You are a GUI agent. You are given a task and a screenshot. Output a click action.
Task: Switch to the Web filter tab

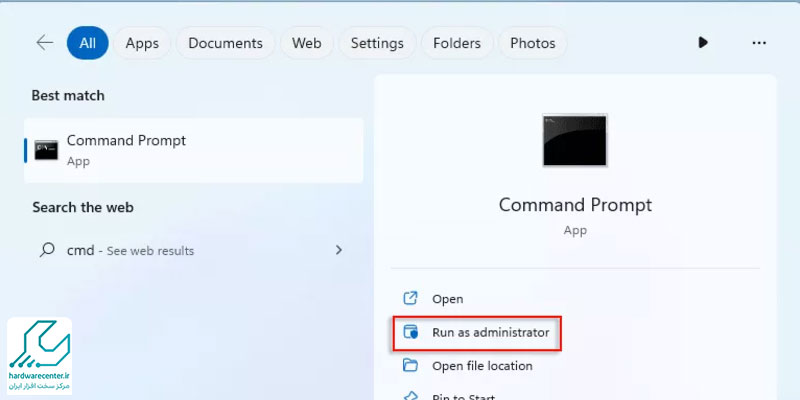click(x=307, y=43)
